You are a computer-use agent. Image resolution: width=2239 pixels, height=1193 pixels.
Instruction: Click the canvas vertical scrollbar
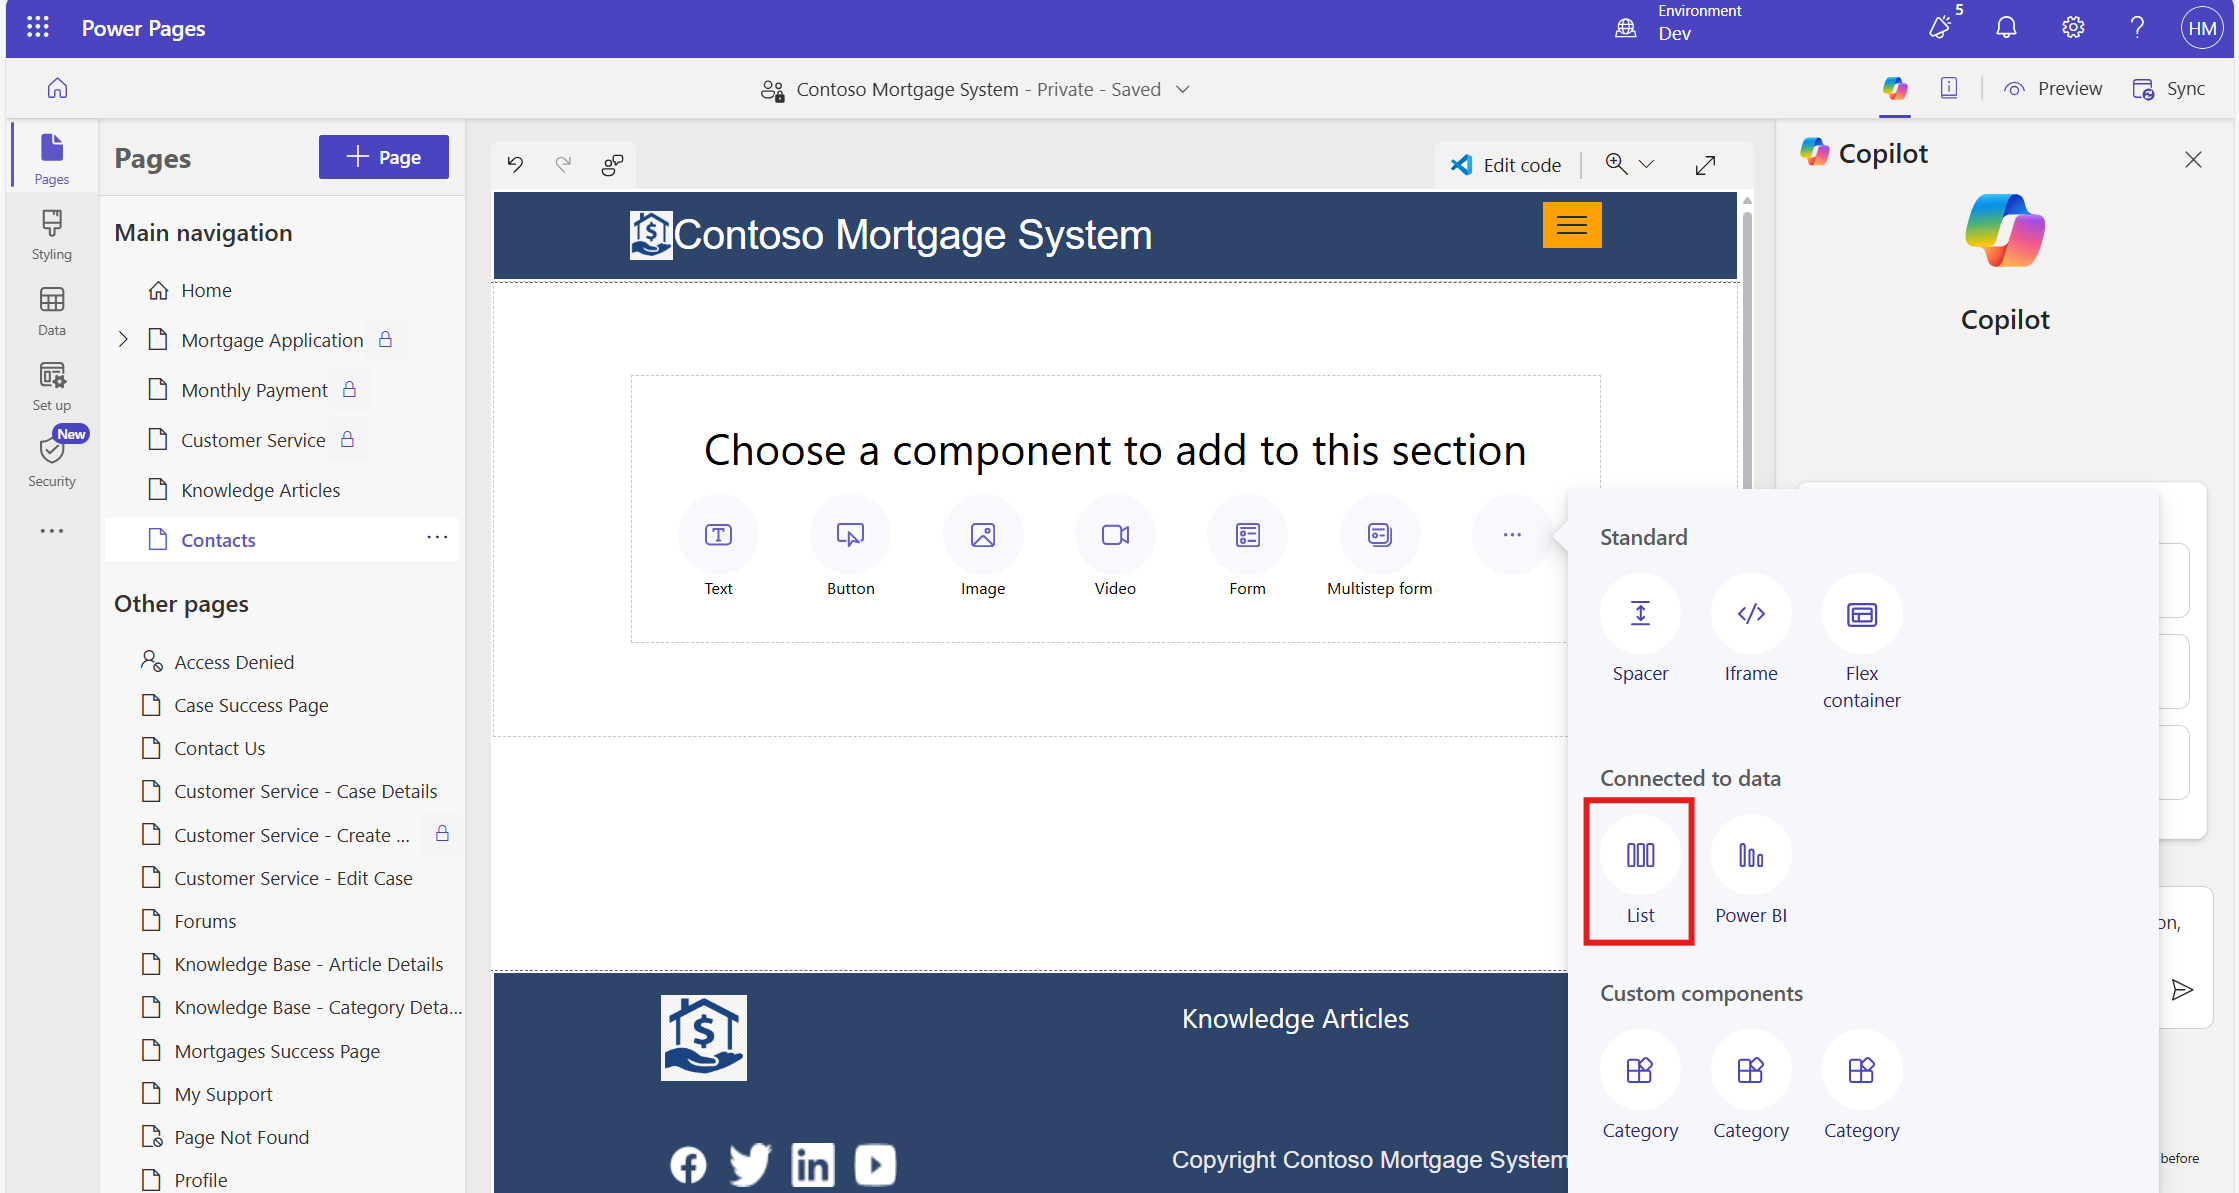1746,350
